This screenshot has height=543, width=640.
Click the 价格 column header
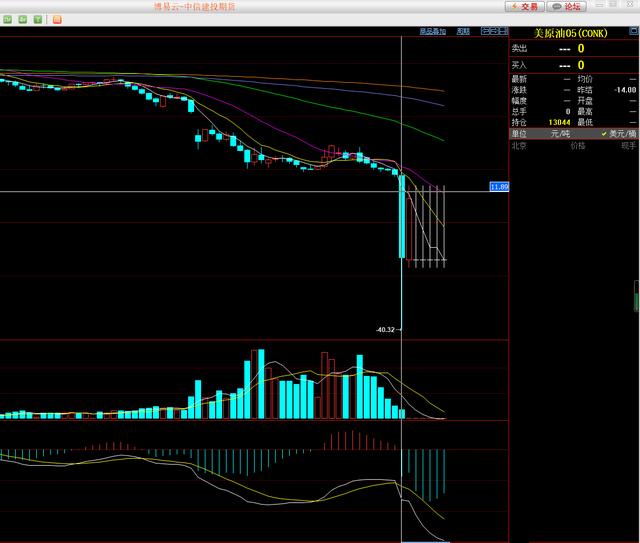point(578,146)
